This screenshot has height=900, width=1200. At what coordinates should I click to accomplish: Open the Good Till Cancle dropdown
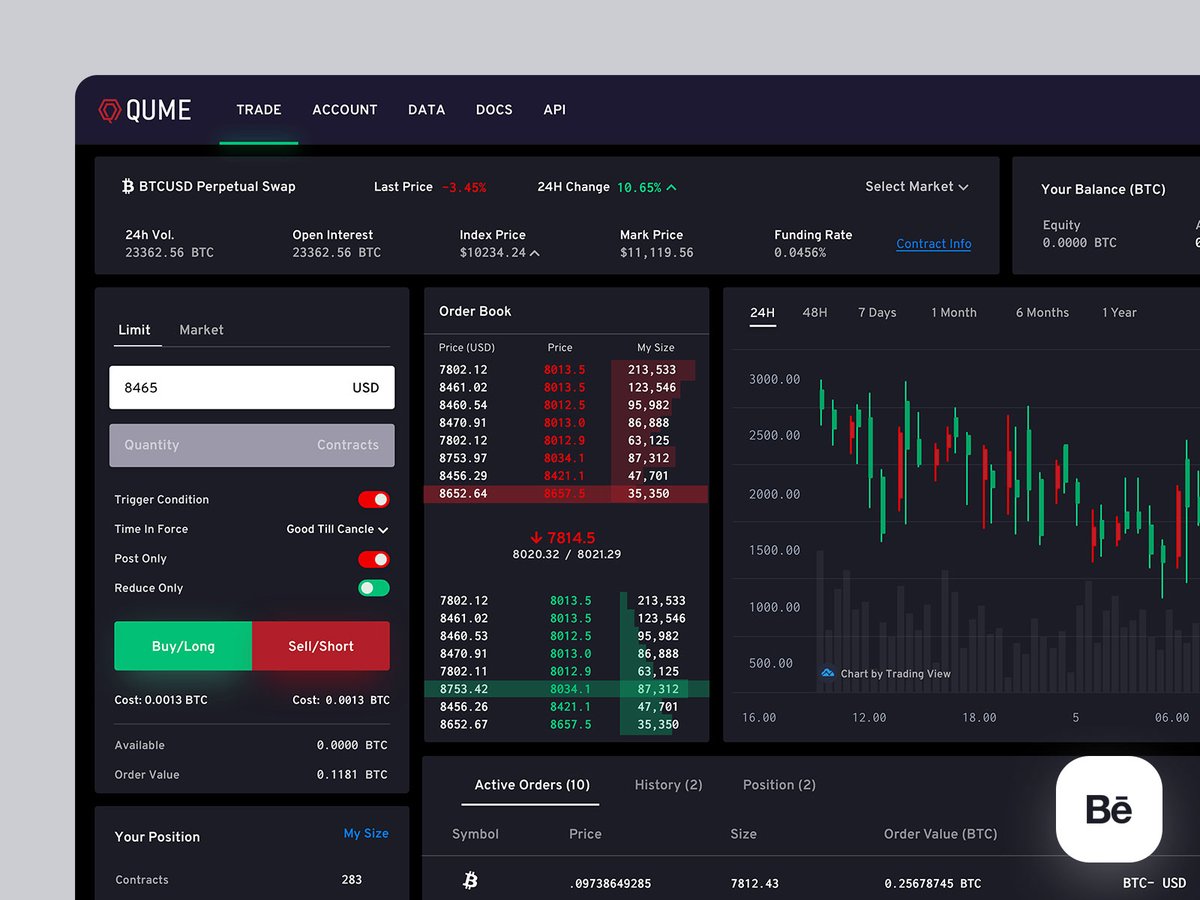click(x=337, y=529)
